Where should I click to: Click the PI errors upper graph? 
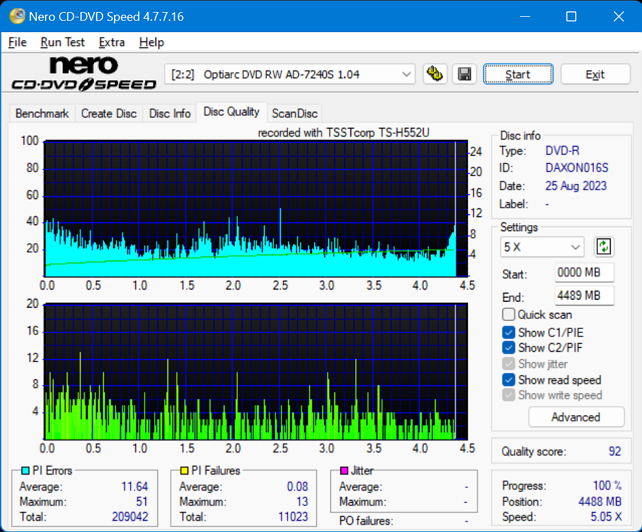coord(255,208)
